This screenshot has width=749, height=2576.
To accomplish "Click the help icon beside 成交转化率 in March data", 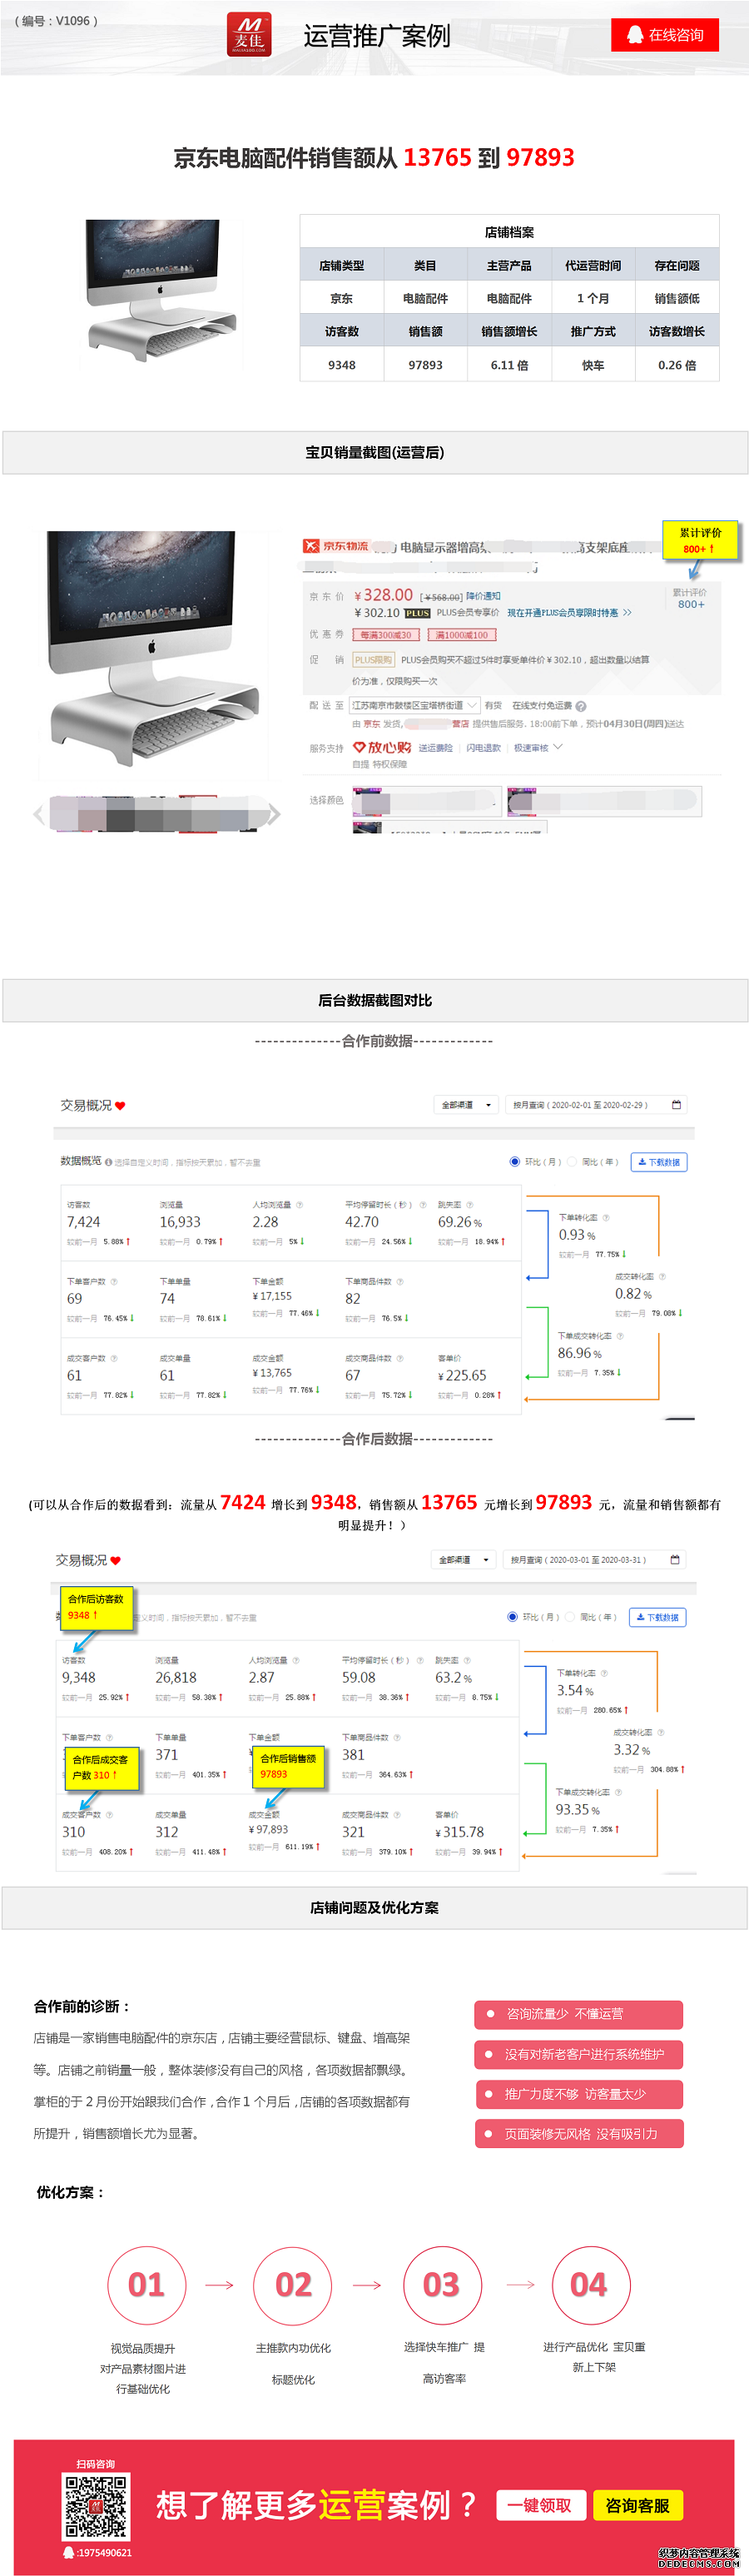I will pos(660,1732).
